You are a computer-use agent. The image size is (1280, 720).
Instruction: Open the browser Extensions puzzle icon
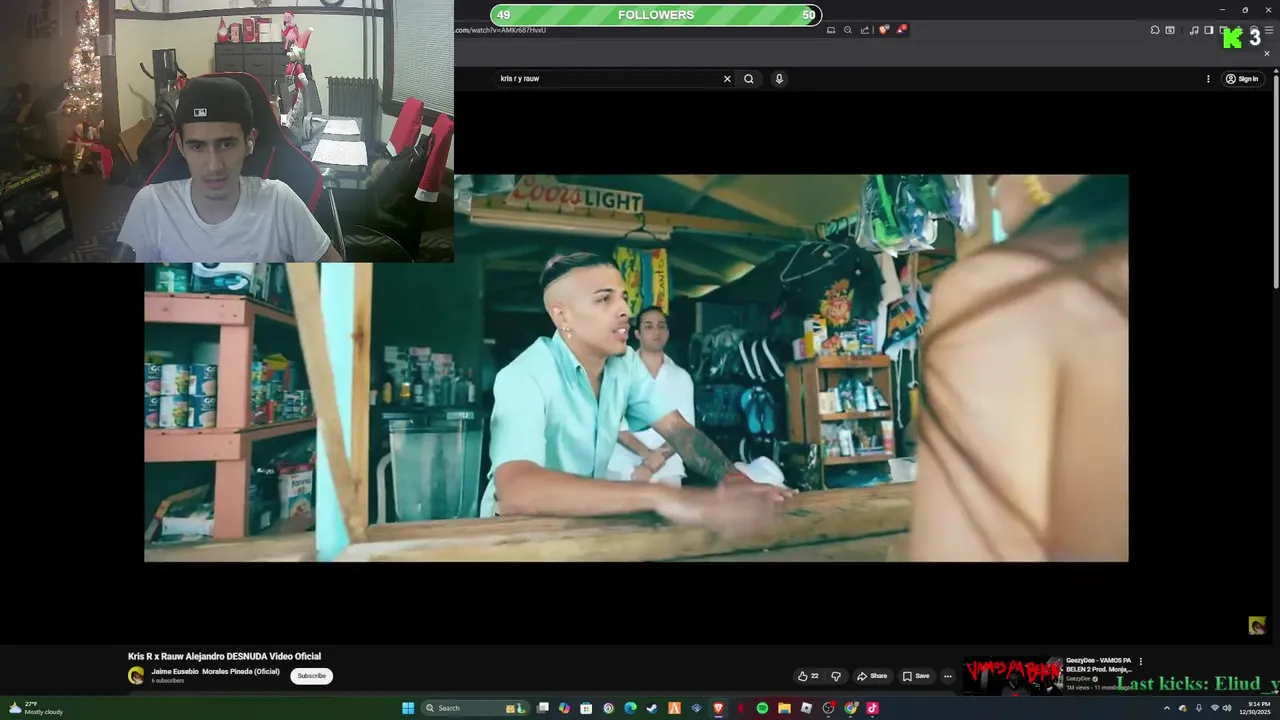point(1155,30)
